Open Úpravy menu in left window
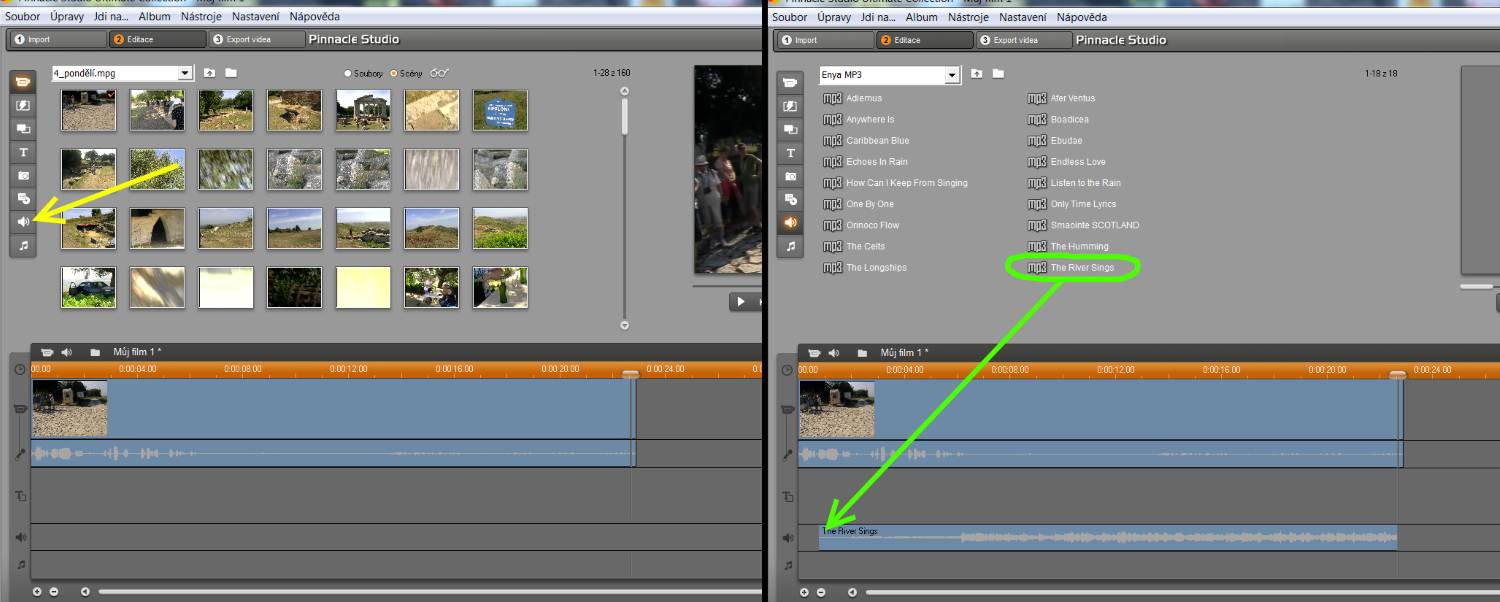The height and width of the screenshot is (602, 1500). pyautogui.click(x=66, y=17)
